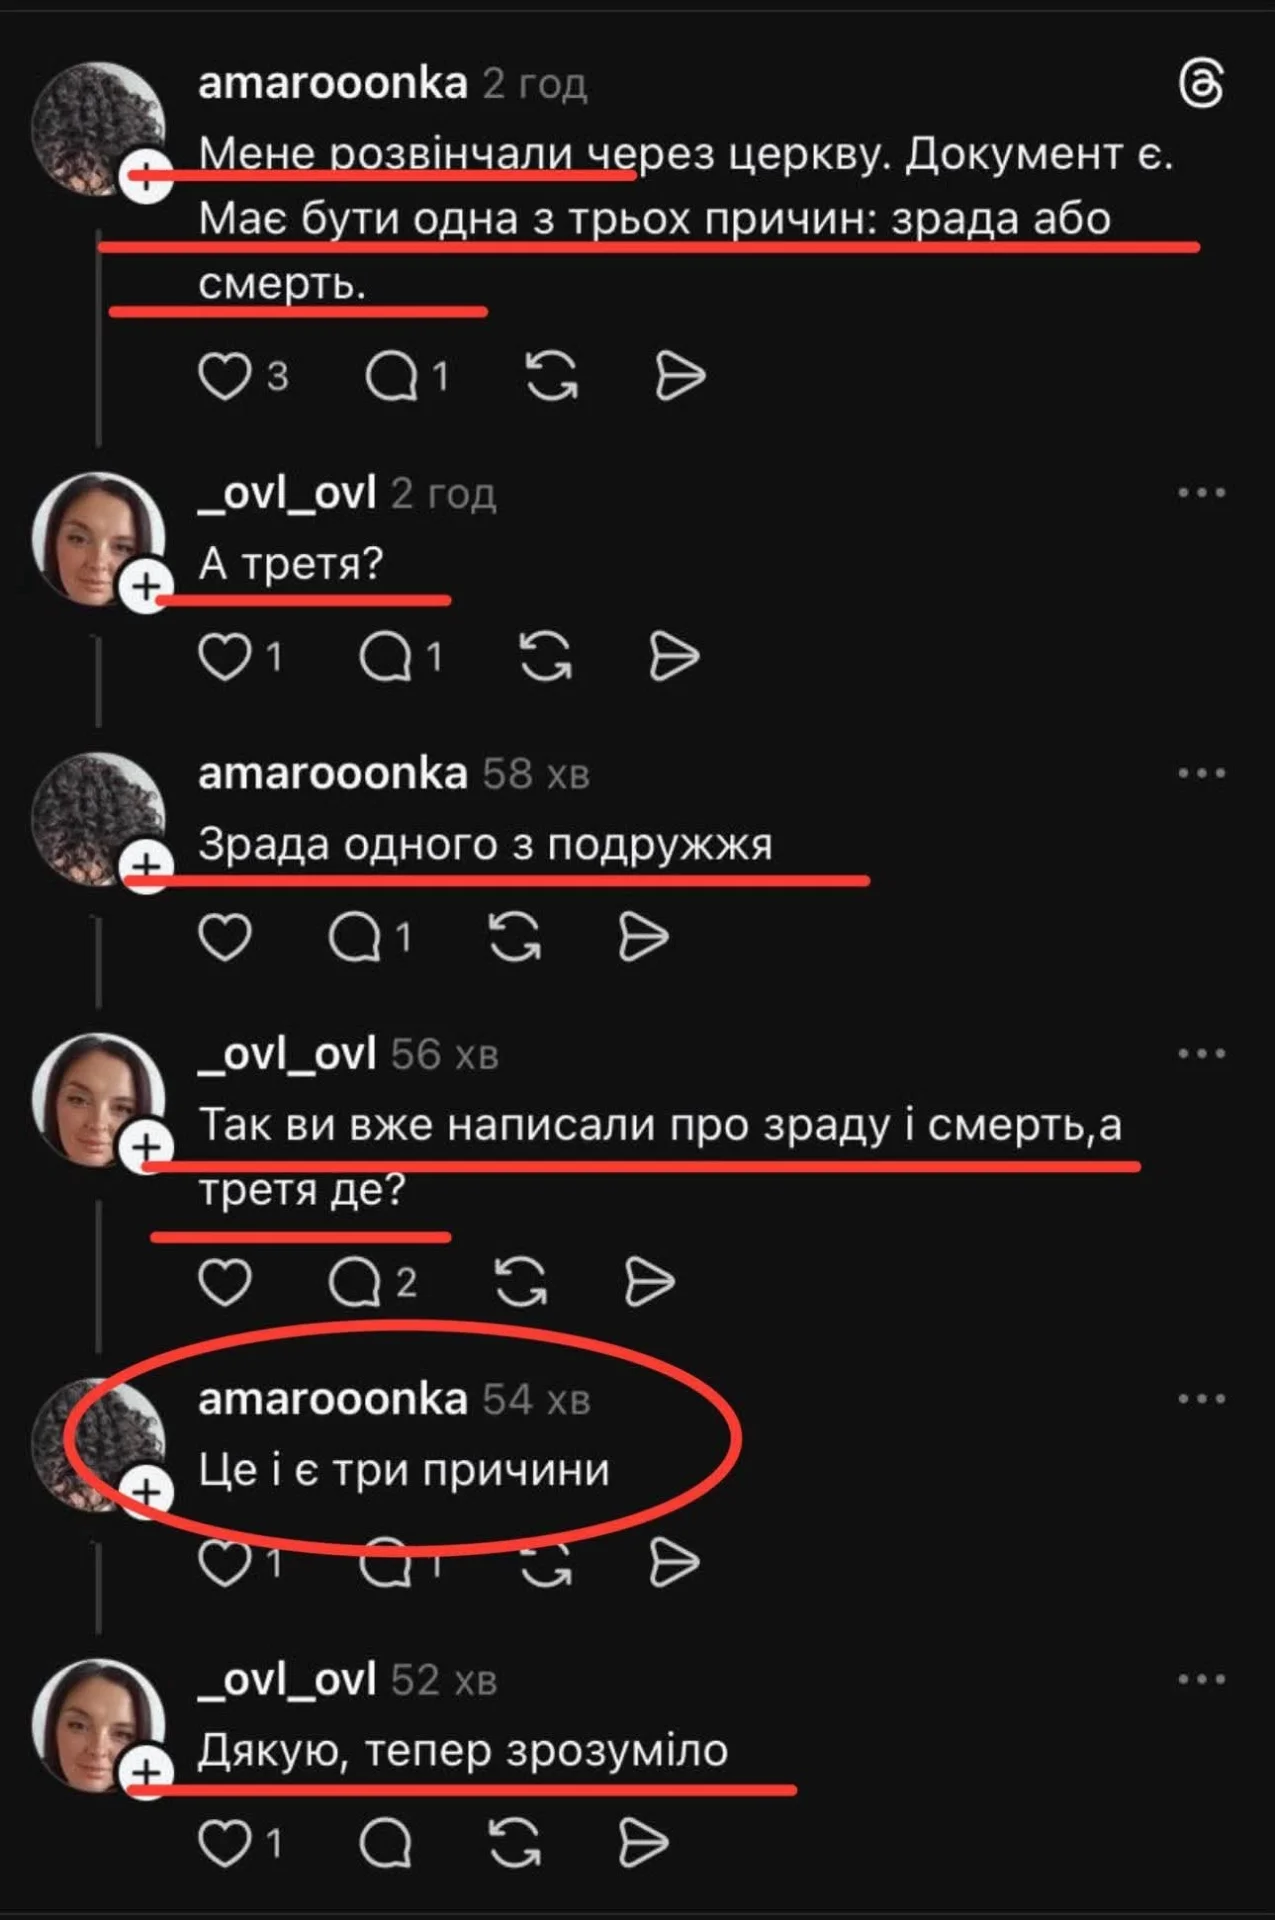Open the Threads logo icon at top right
This screenshot has width=1275, height=1920.
pos(1200,83)
